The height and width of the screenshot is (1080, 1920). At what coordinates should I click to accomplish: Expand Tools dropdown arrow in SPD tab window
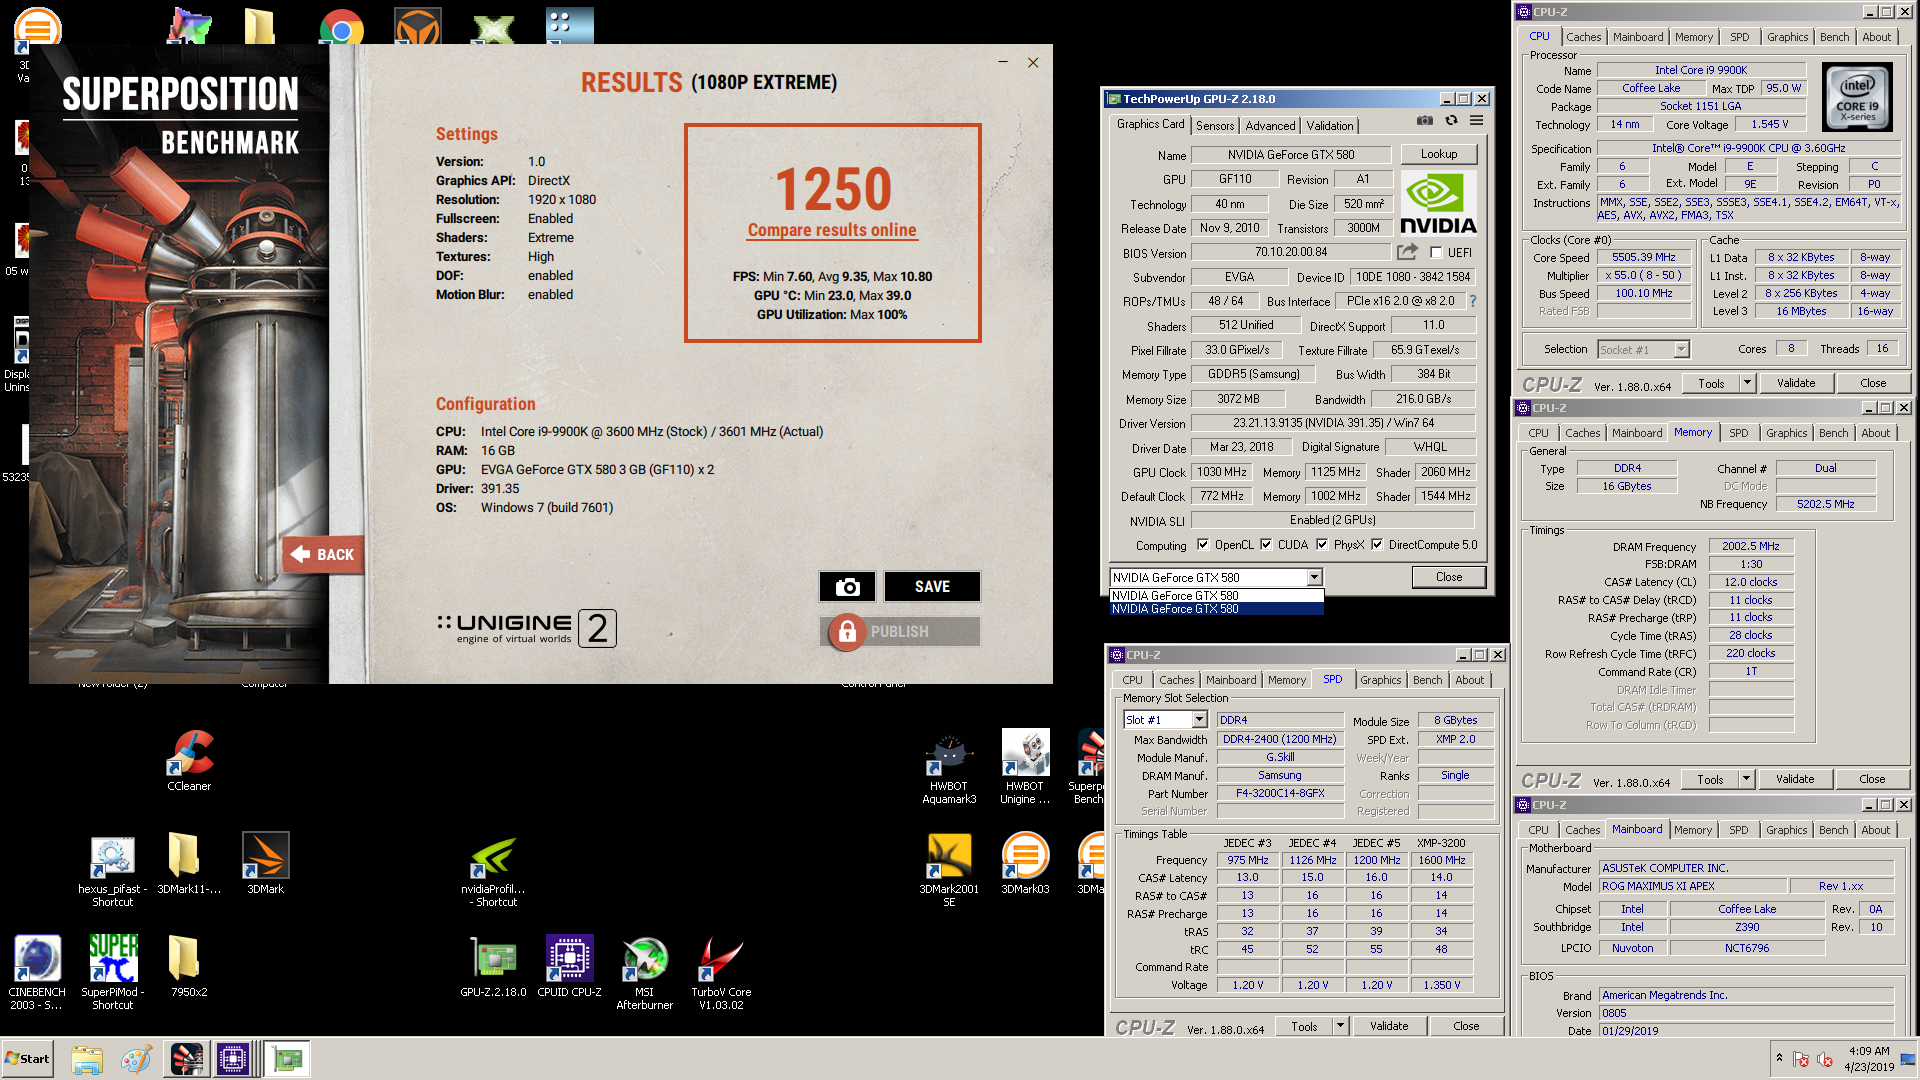[1340, 1026]
